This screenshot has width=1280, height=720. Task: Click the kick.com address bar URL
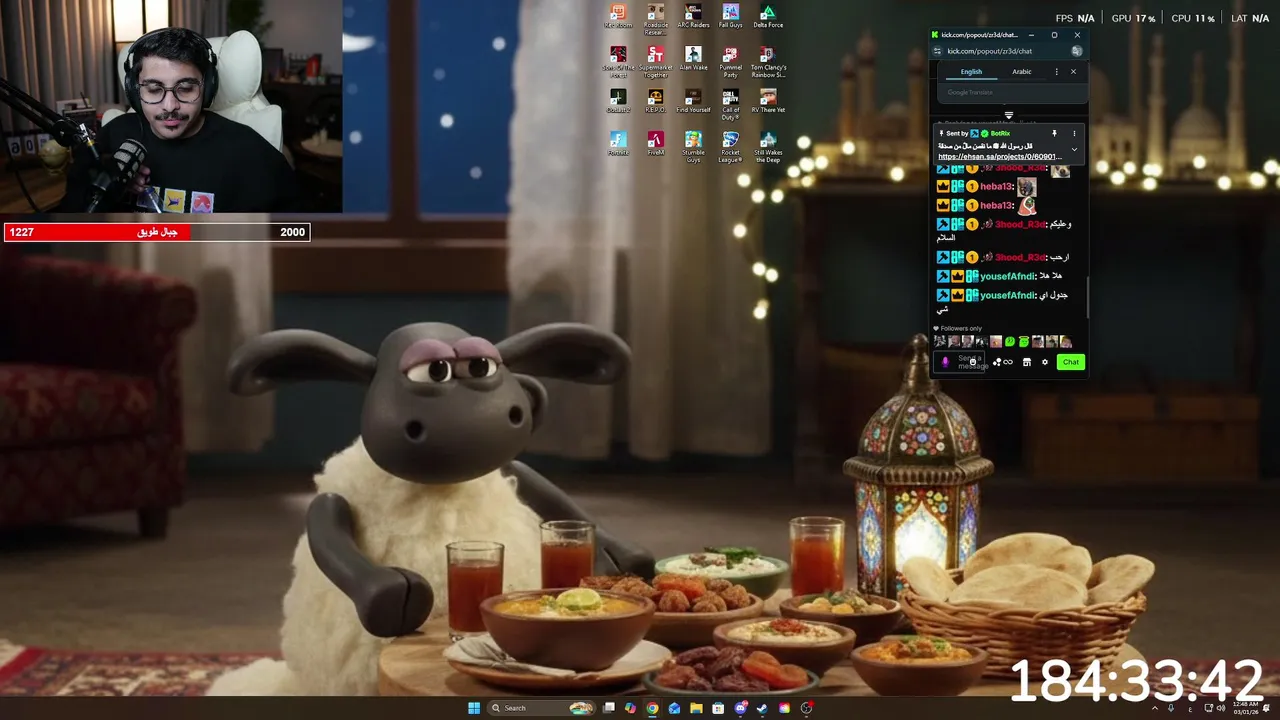pyautogui.click(x=989, y=51)
